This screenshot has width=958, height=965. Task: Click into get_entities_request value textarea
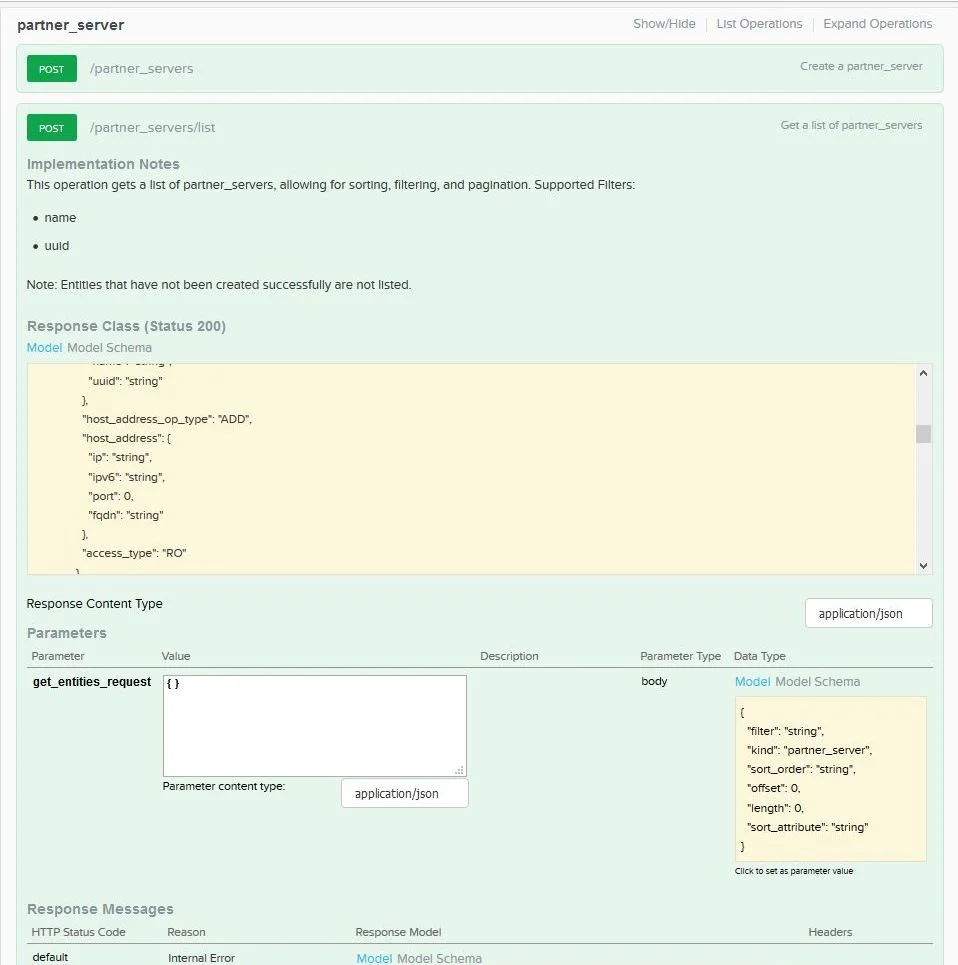click(x=314, y=726)
